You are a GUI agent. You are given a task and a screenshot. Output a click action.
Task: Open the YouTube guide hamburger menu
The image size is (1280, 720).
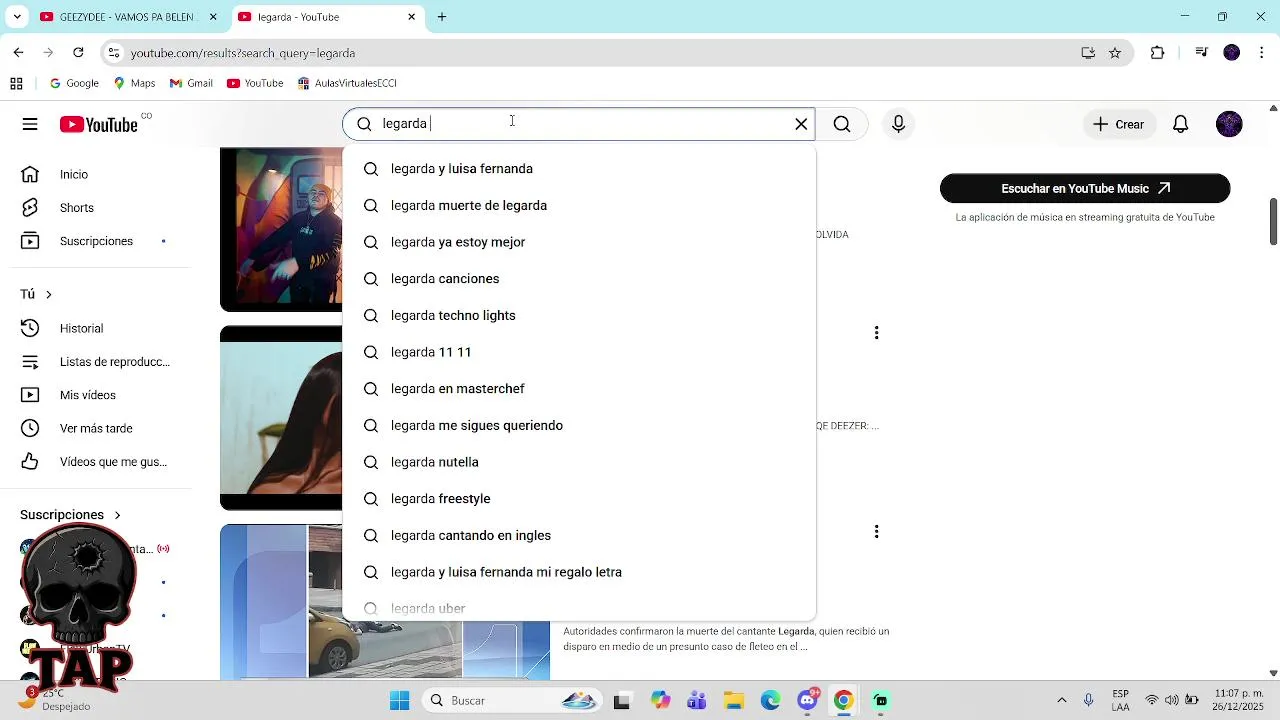coord(30,124)
